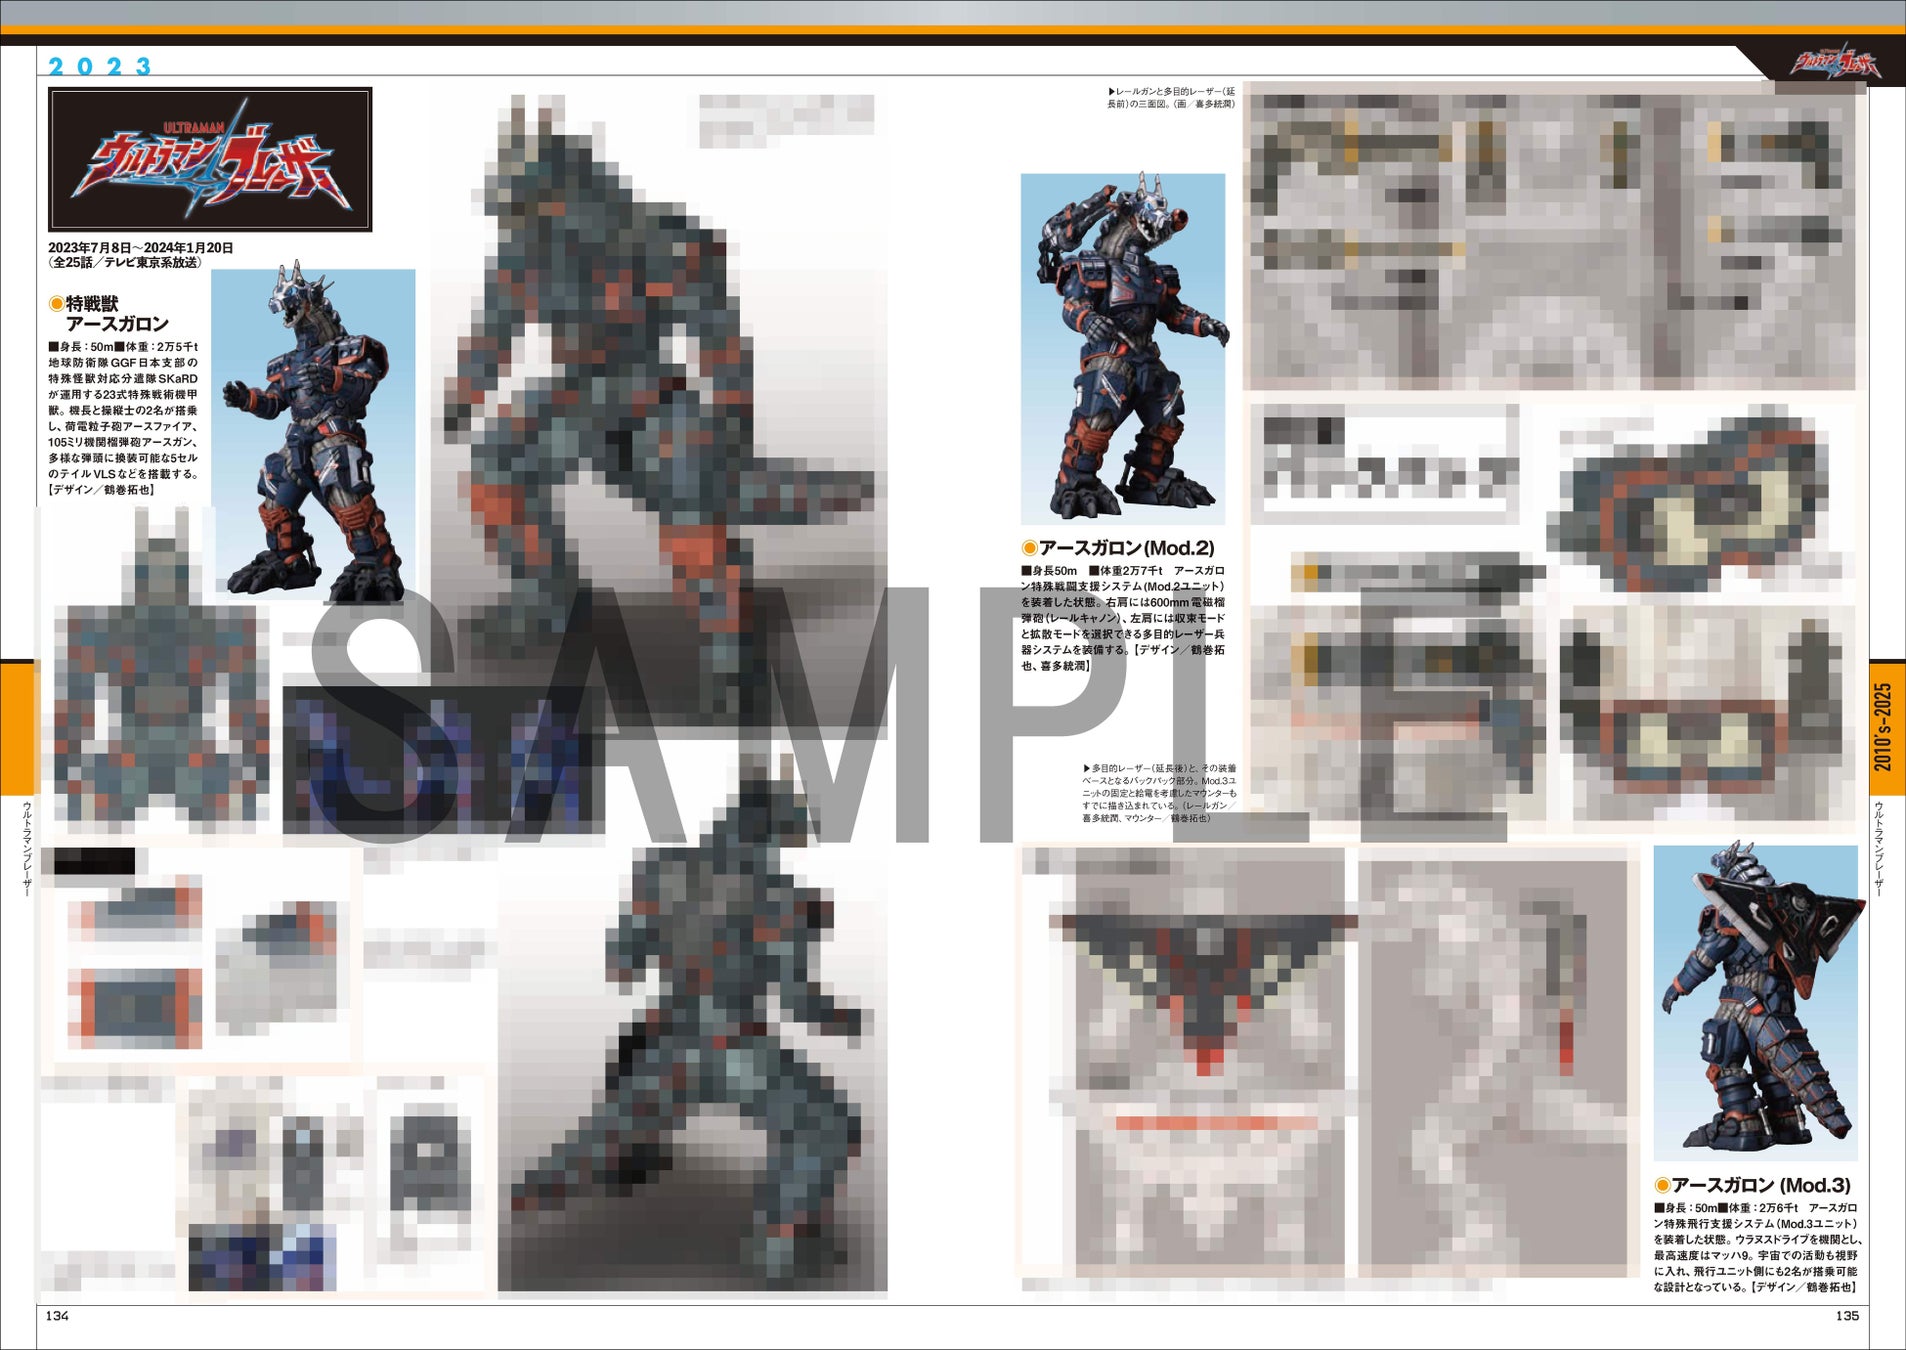Click the vertical "ウルトラマンブレーザー" text on the left margin
This screenshot has width=1906, height=1350.
click(26, 848)
